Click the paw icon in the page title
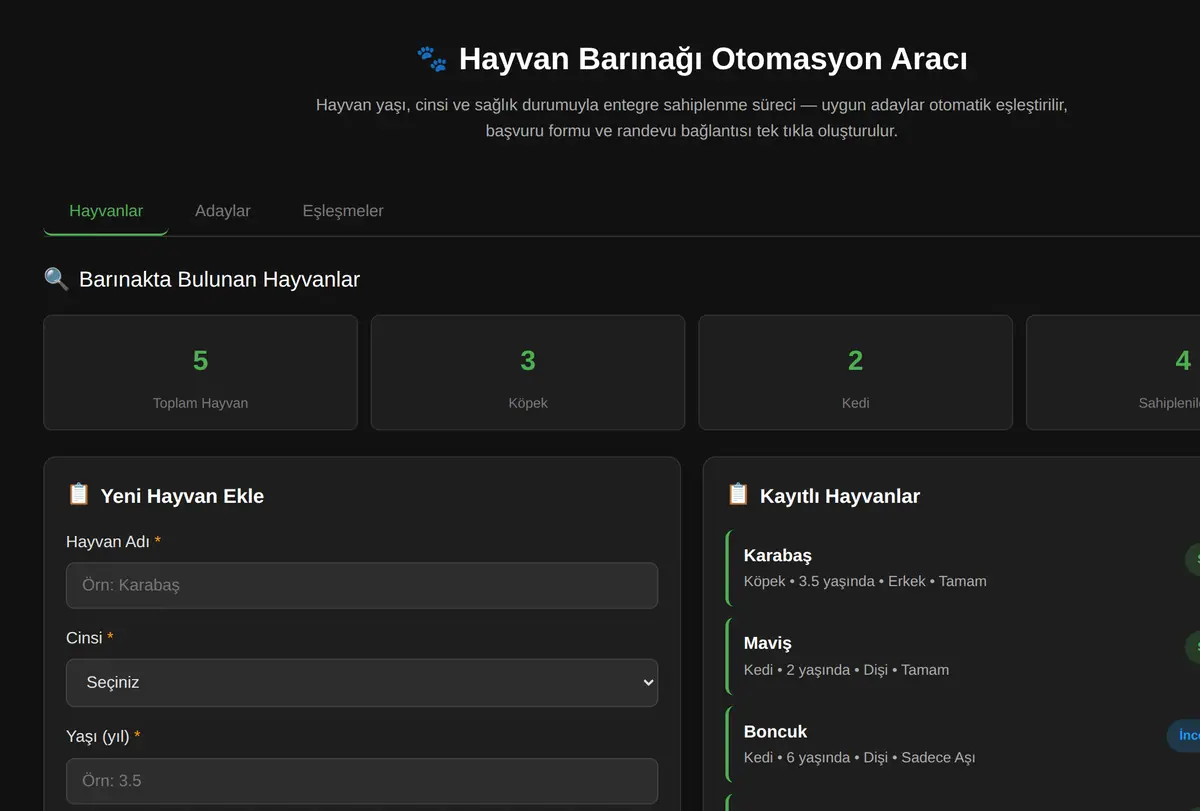Viewport: 1200px width, 811px height. coord(432,59)
